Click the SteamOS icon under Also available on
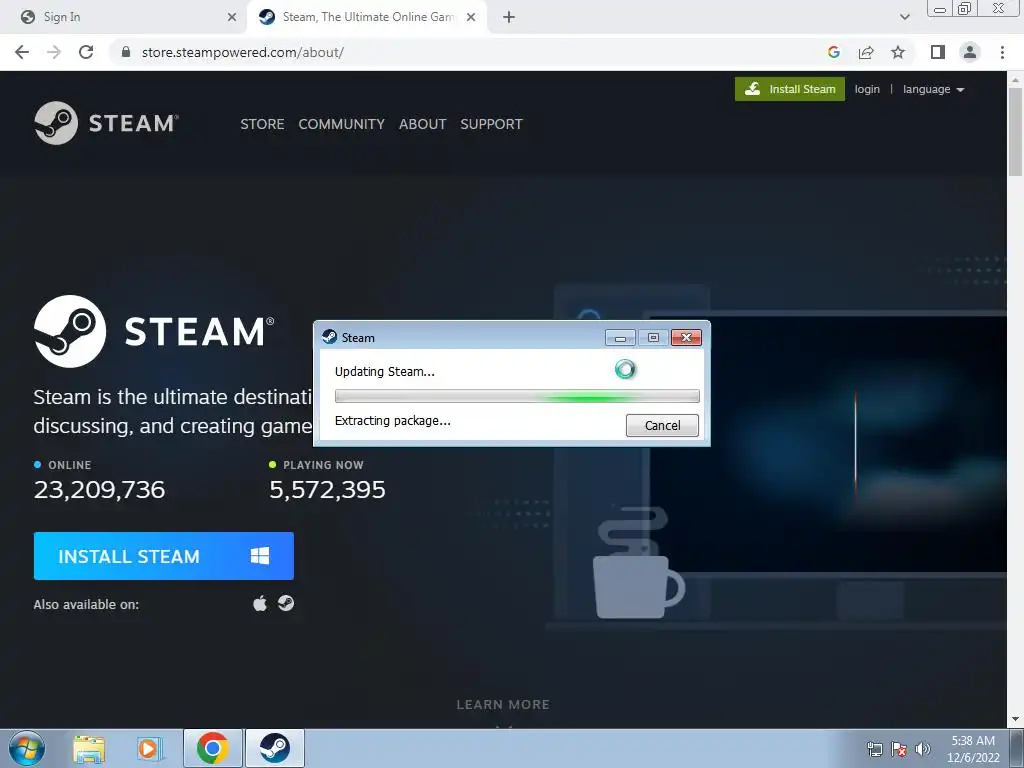1024x768 pixels. [x=285, y=603]
